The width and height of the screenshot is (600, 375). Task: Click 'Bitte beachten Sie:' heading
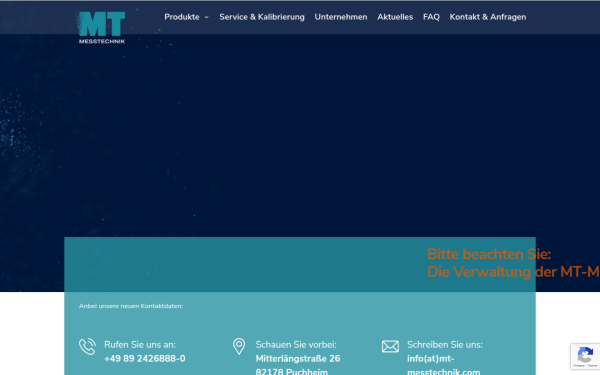(x=489, y=254)
